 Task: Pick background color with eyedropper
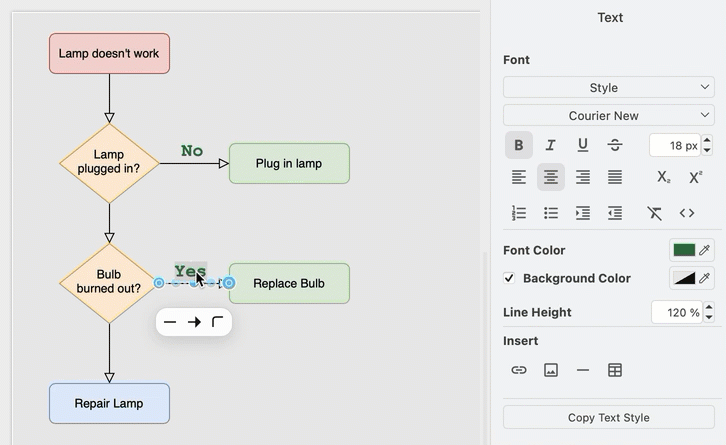pos(704,278)
